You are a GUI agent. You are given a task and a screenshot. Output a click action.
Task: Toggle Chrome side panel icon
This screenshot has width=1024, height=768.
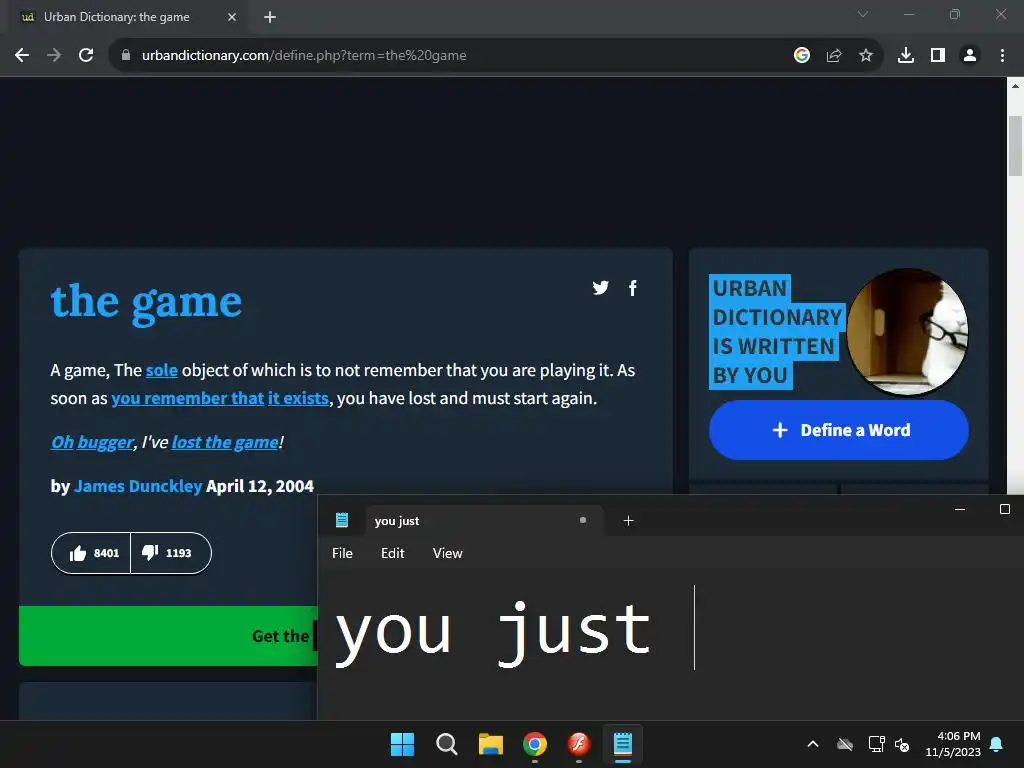[938, 56]
